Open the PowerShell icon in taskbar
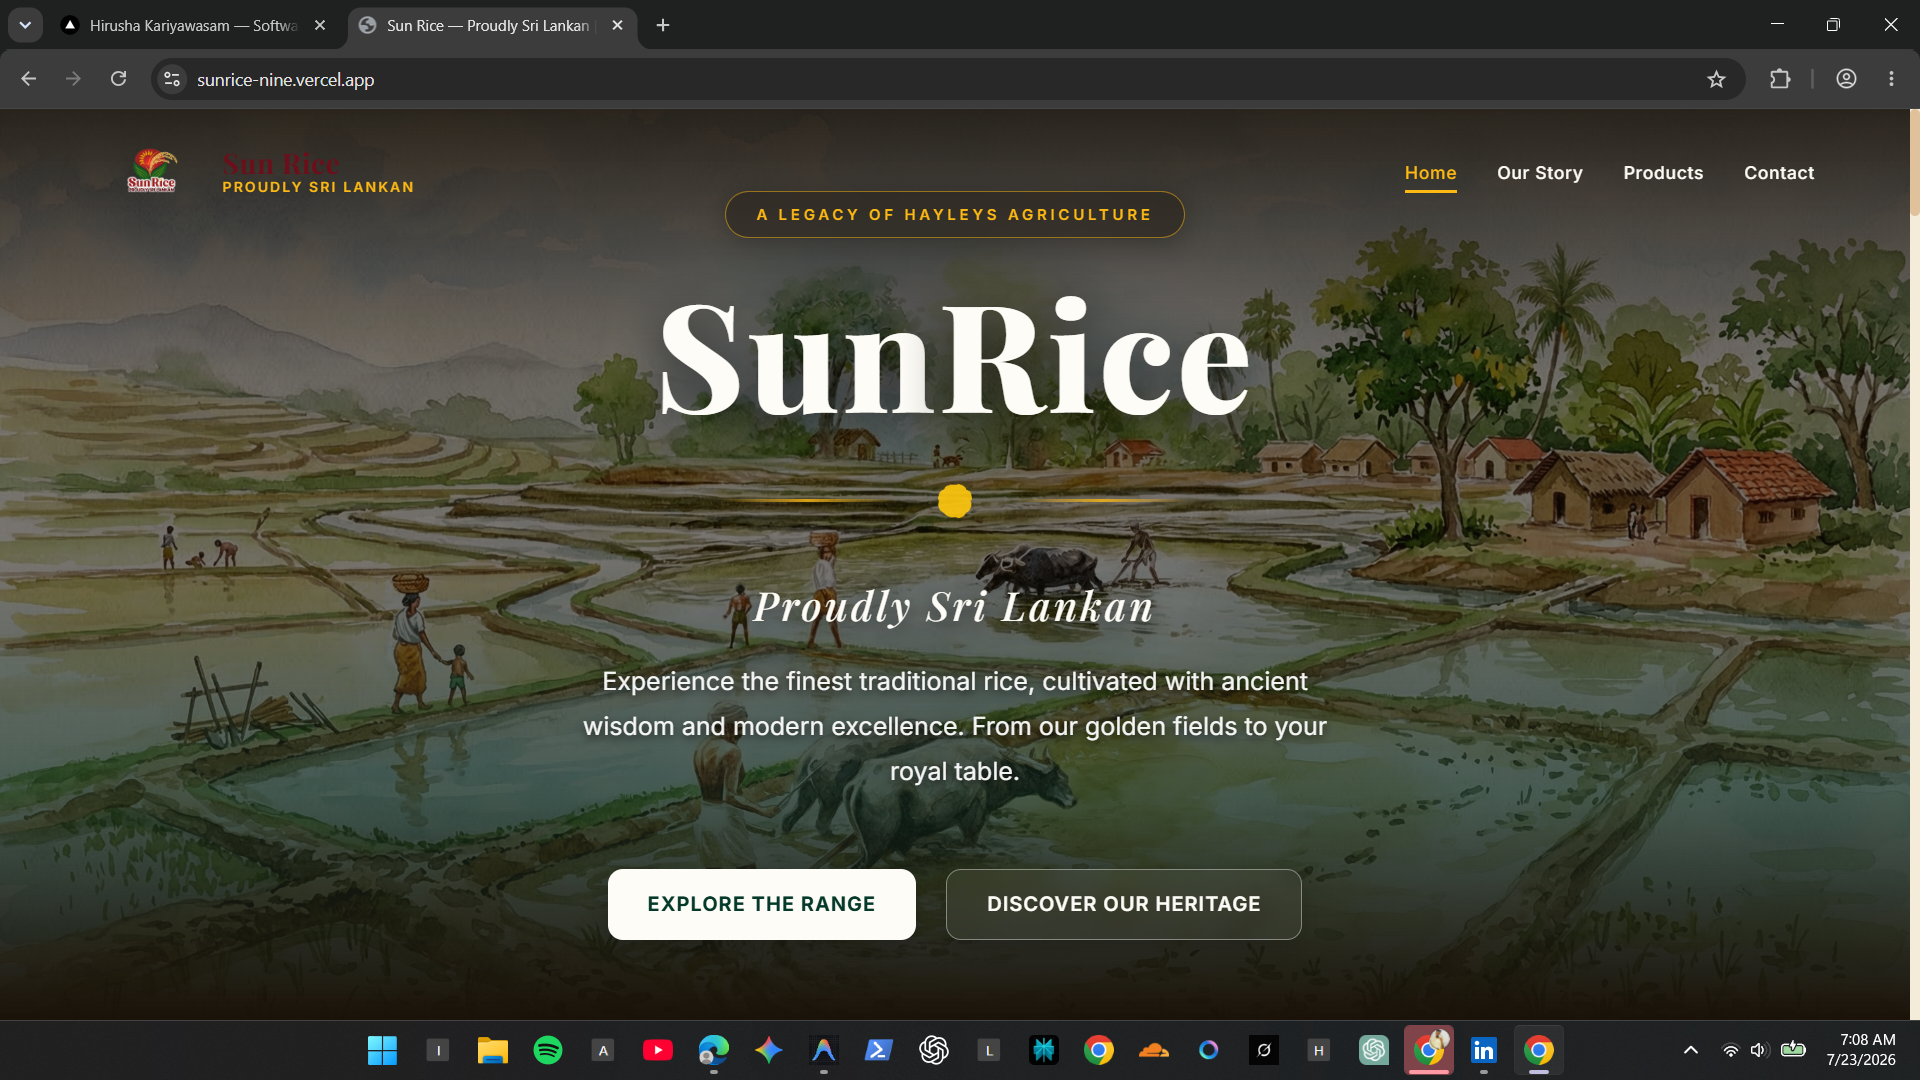 tap(878, 1050)
